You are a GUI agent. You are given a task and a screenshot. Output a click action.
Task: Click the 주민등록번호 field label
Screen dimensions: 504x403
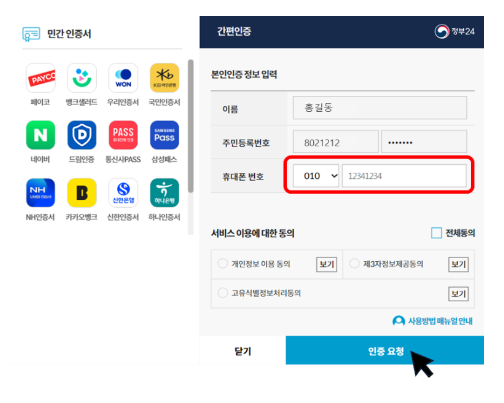coord(246,143)
